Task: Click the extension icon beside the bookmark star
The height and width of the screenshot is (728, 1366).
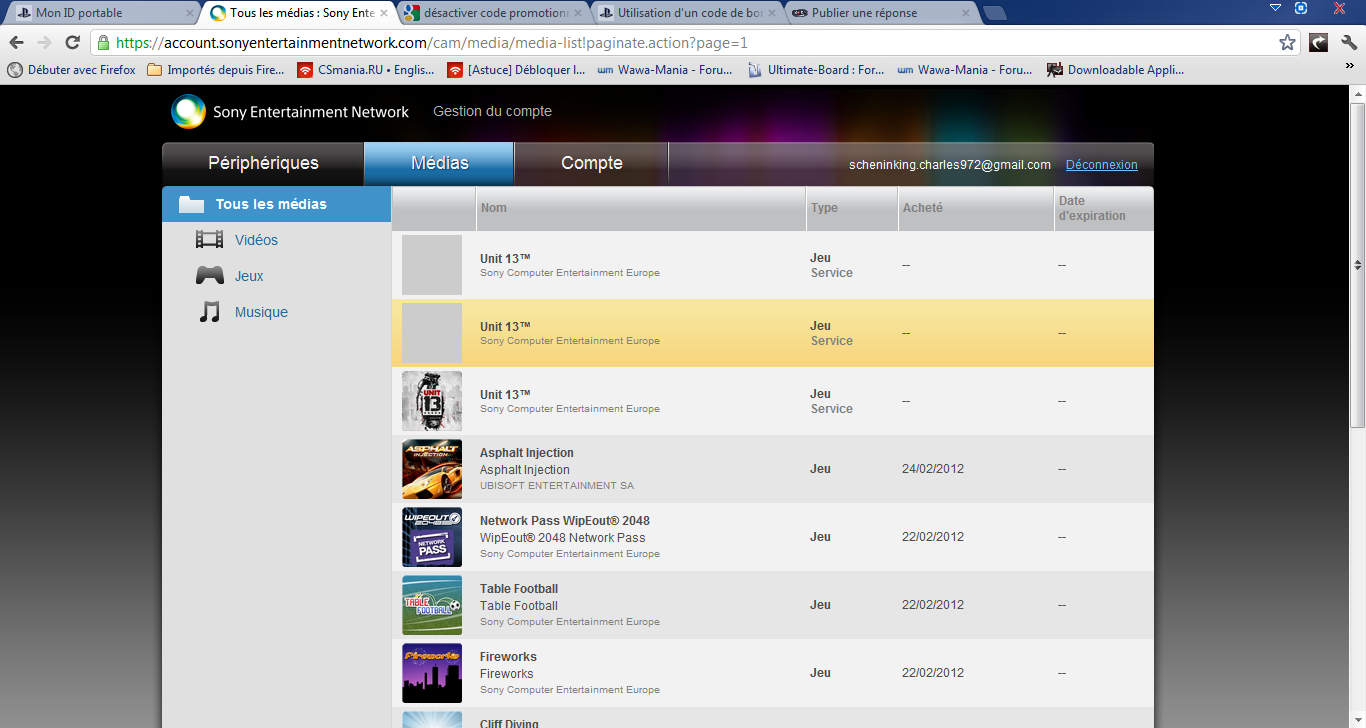Action: click(x=1319, y=43)
